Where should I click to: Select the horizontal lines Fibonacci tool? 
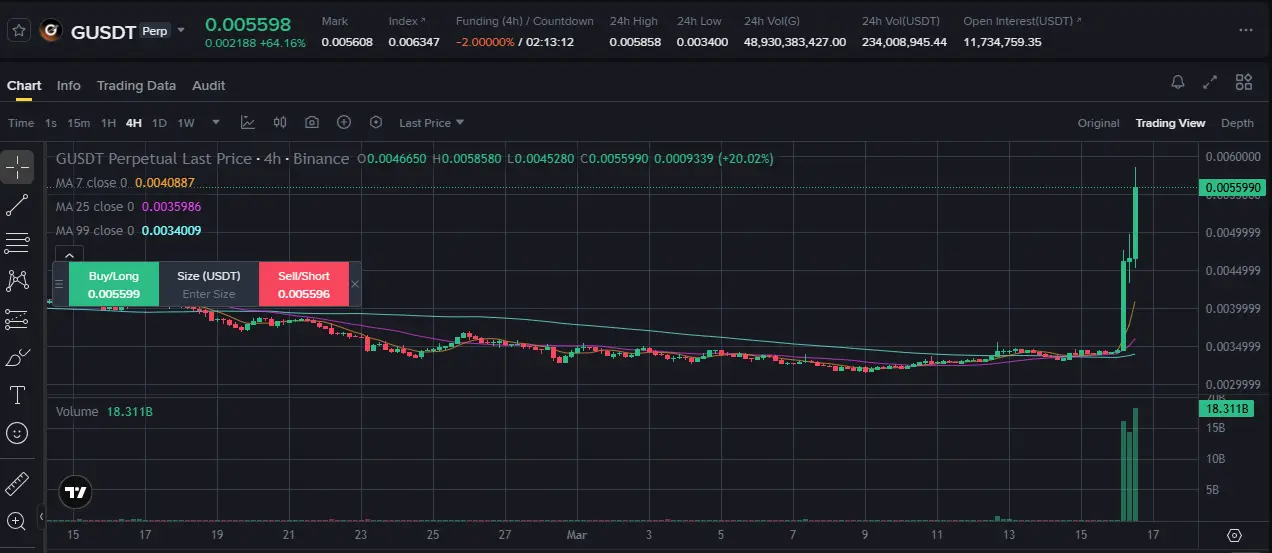tap(17, 243)
